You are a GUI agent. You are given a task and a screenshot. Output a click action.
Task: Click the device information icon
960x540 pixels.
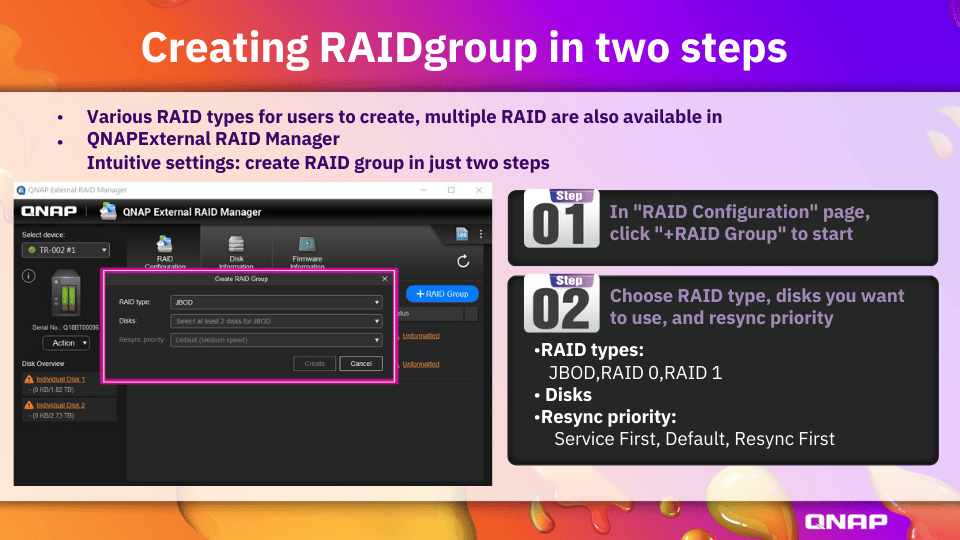coord(28,276)
